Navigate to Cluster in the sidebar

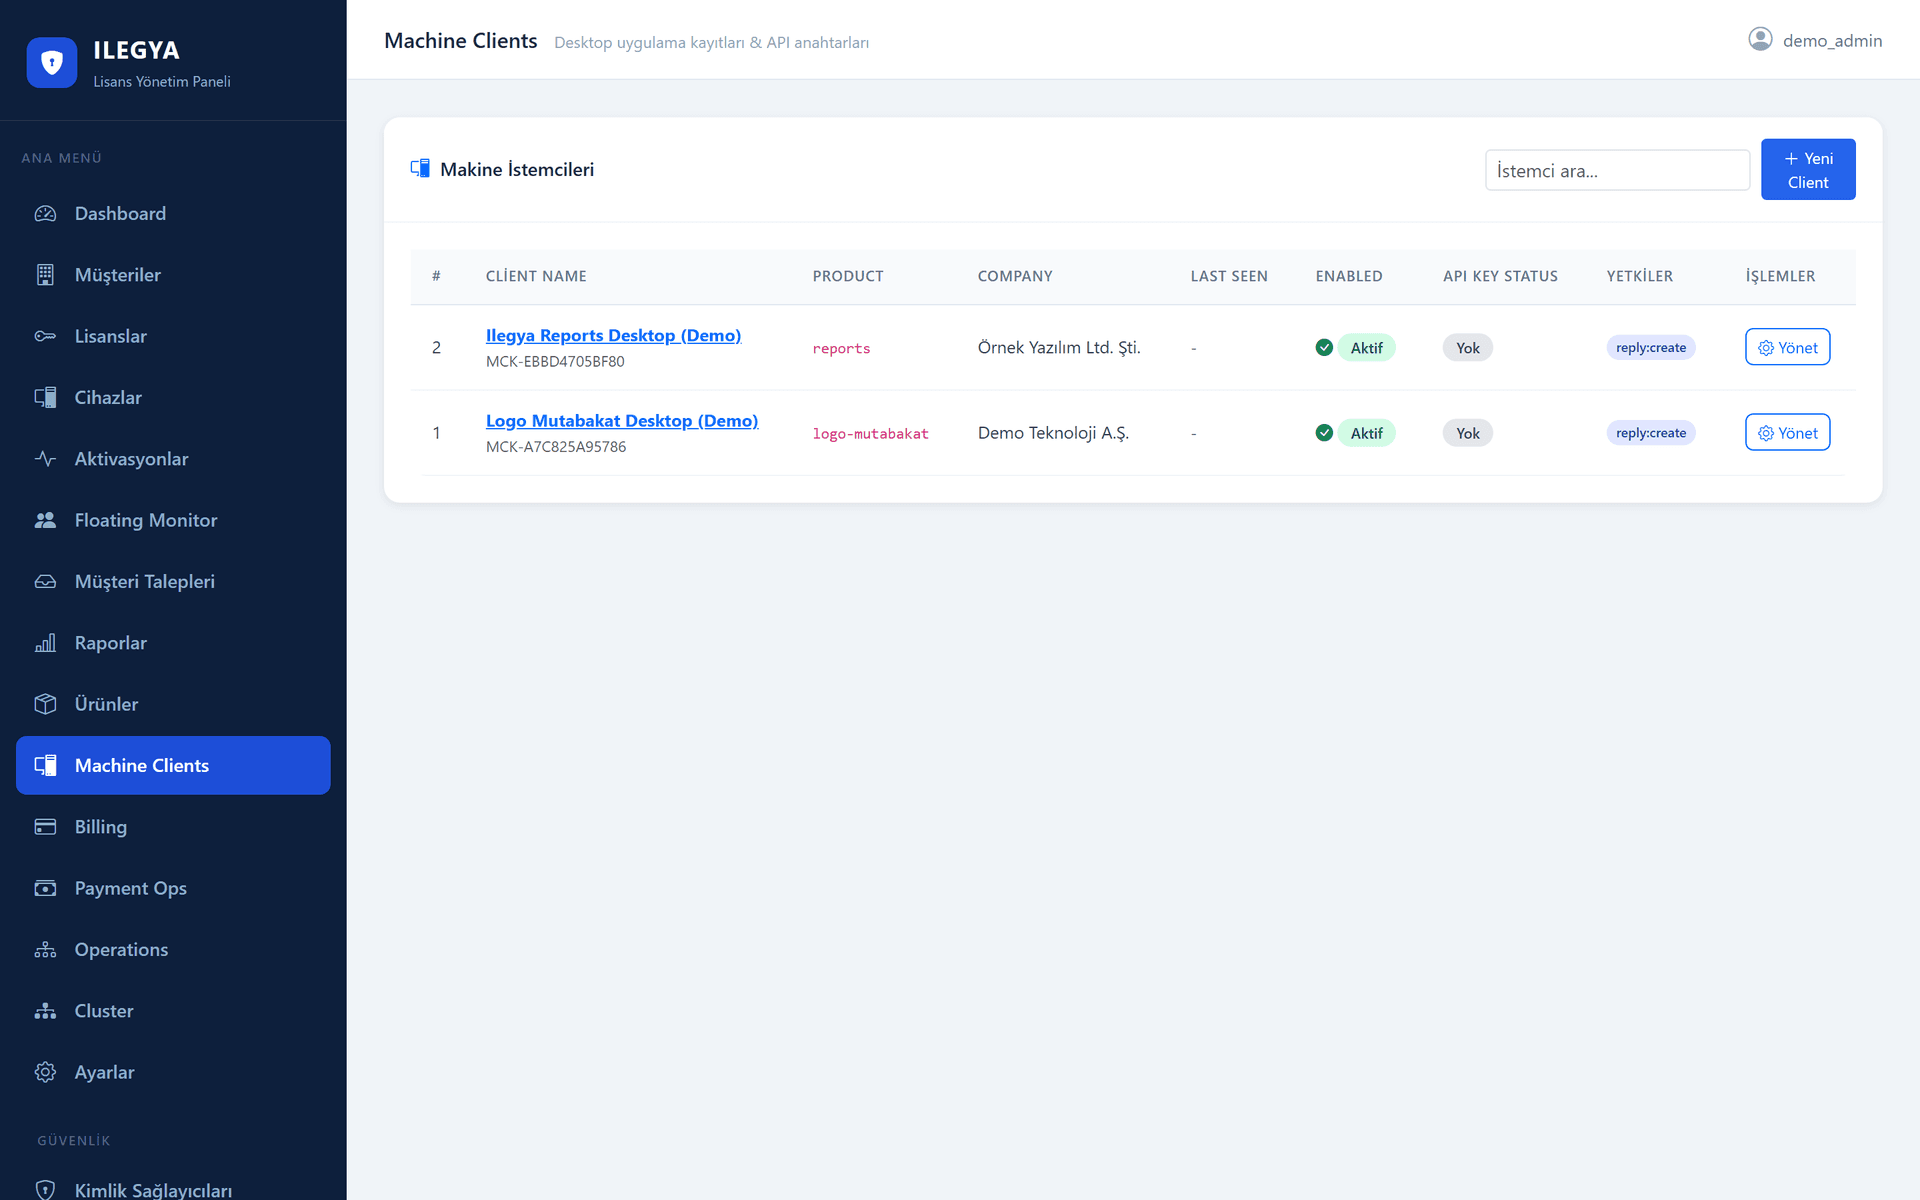pos(173,1011)
